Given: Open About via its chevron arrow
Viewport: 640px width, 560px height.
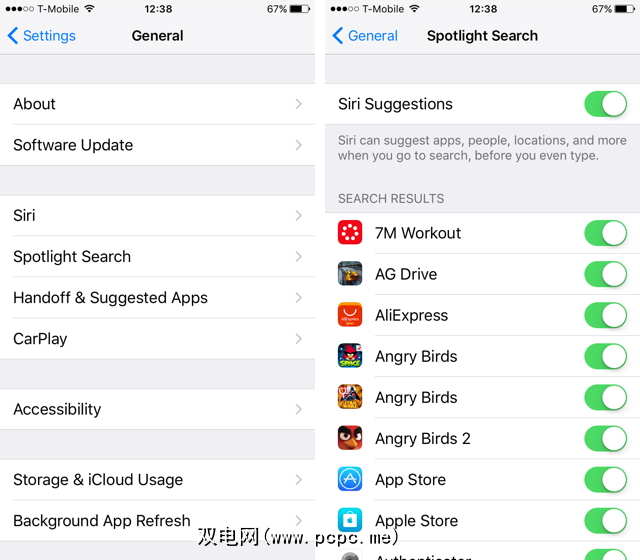Looking at the screenshot, I should click(x=299, y=104).
